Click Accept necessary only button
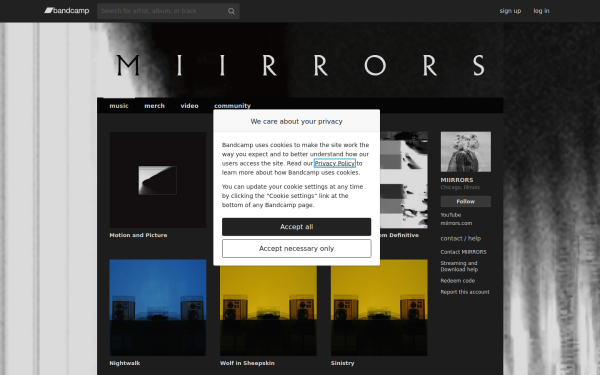 tap(297, 249)
